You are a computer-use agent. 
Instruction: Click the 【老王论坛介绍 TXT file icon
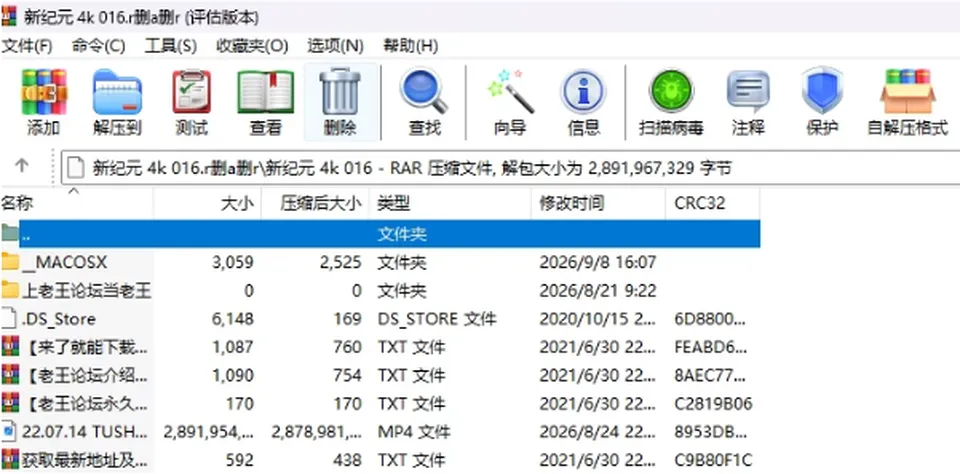10,375
